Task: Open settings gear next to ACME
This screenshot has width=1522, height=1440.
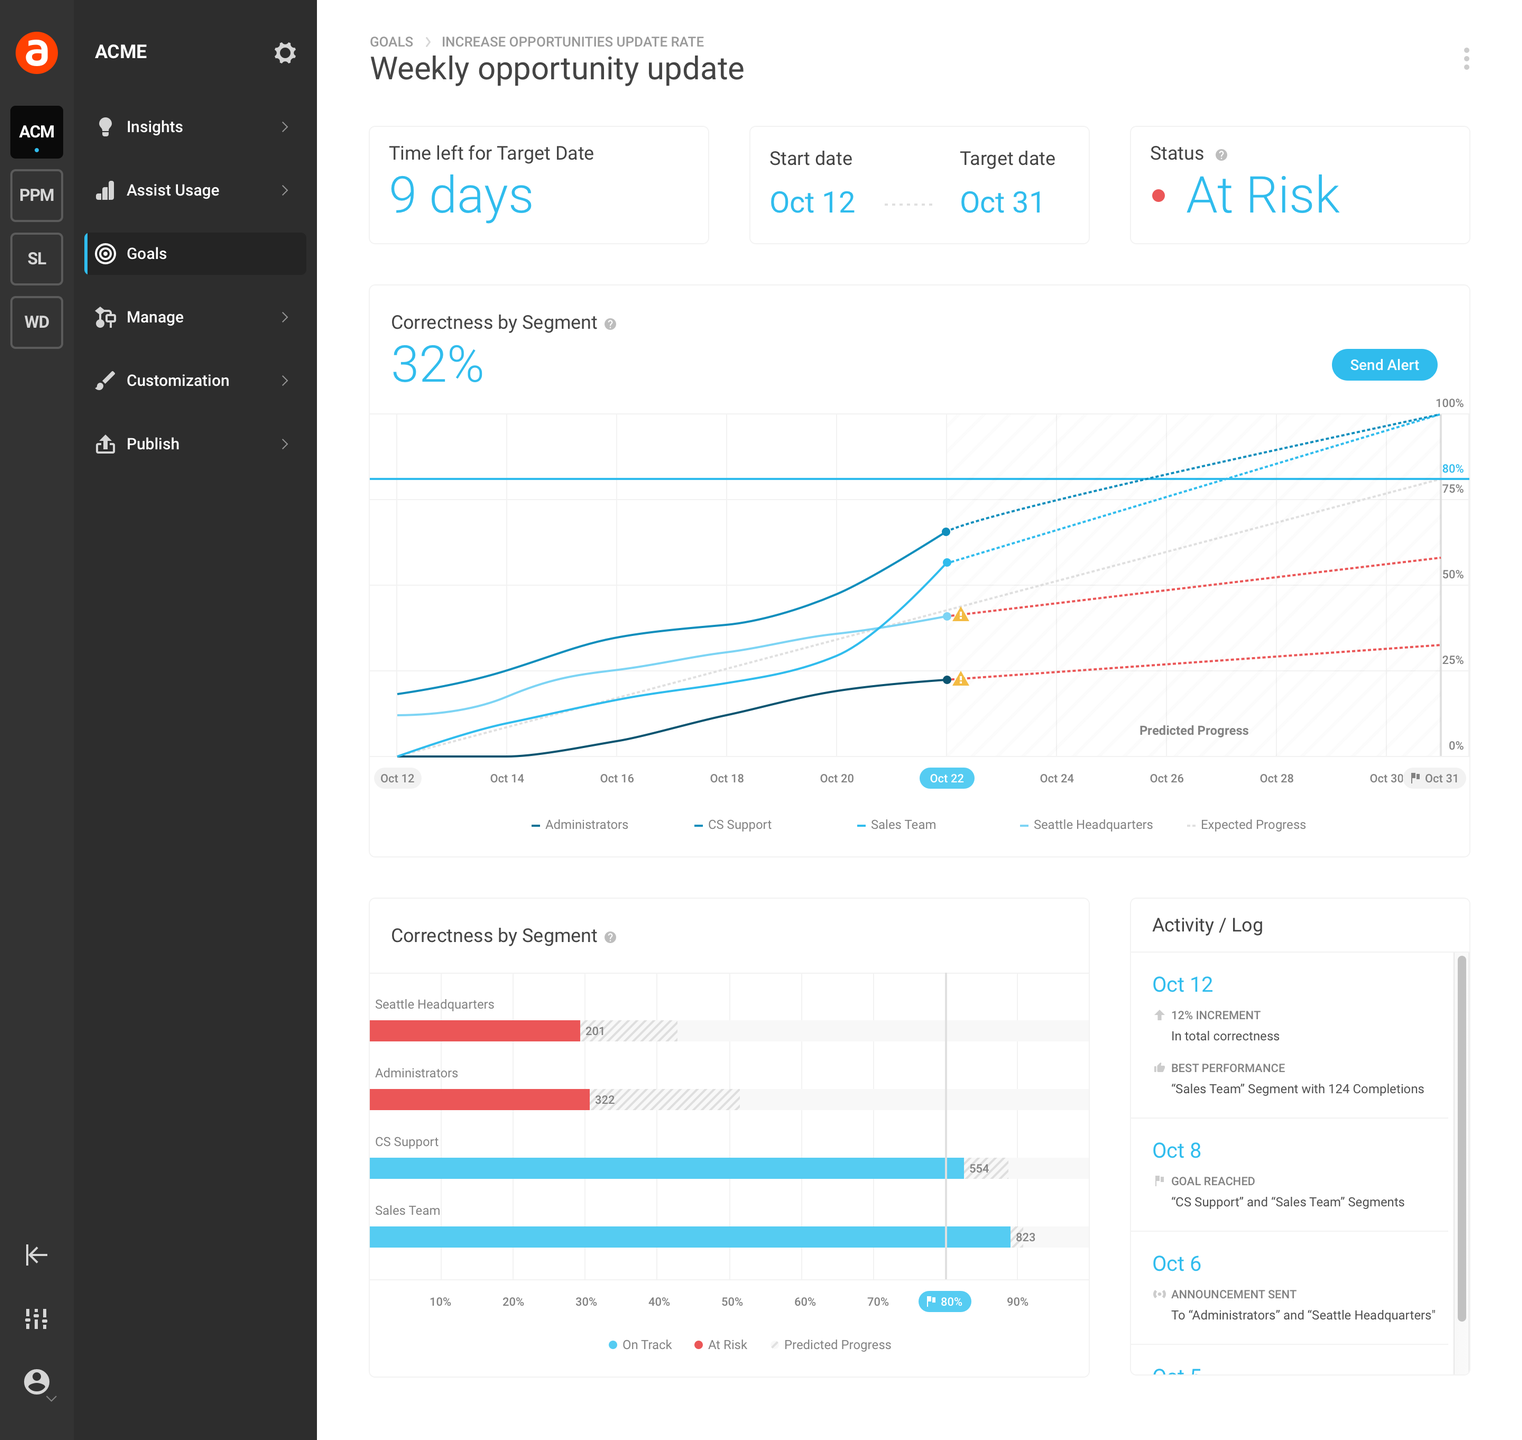Action: 285,53
